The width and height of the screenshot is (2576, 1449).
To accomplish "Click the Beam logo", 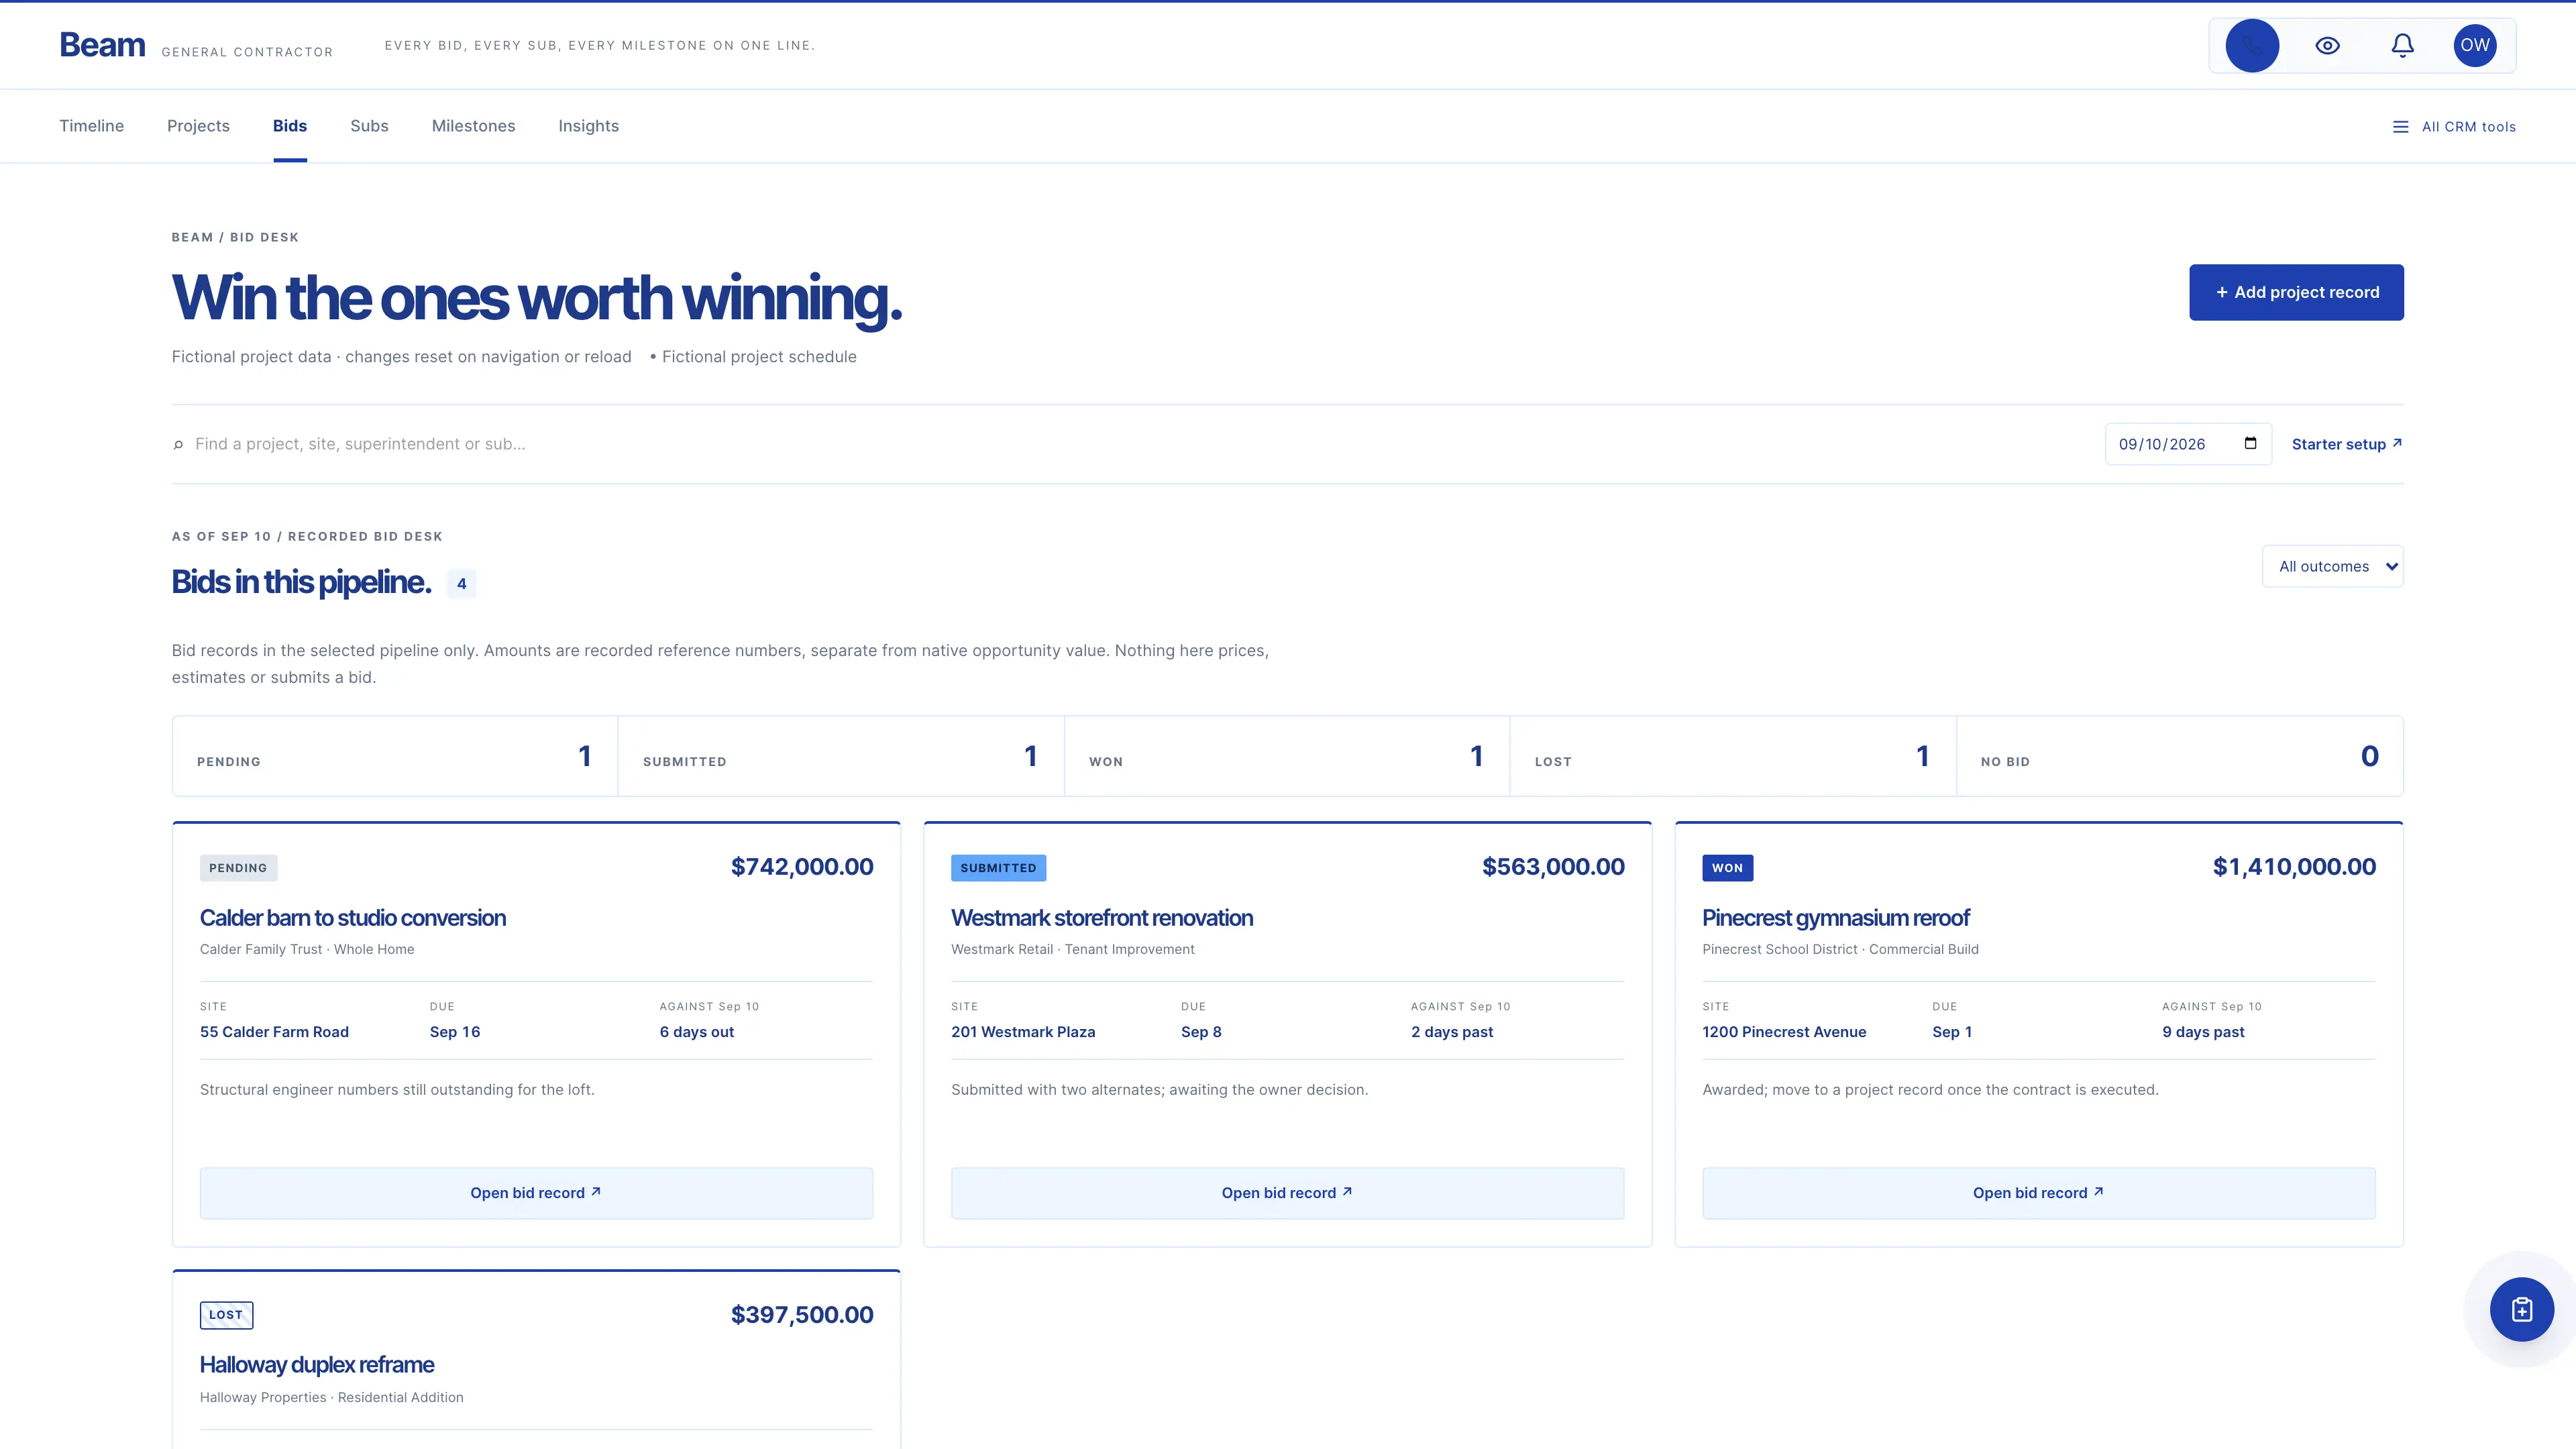I will [102, 45].
